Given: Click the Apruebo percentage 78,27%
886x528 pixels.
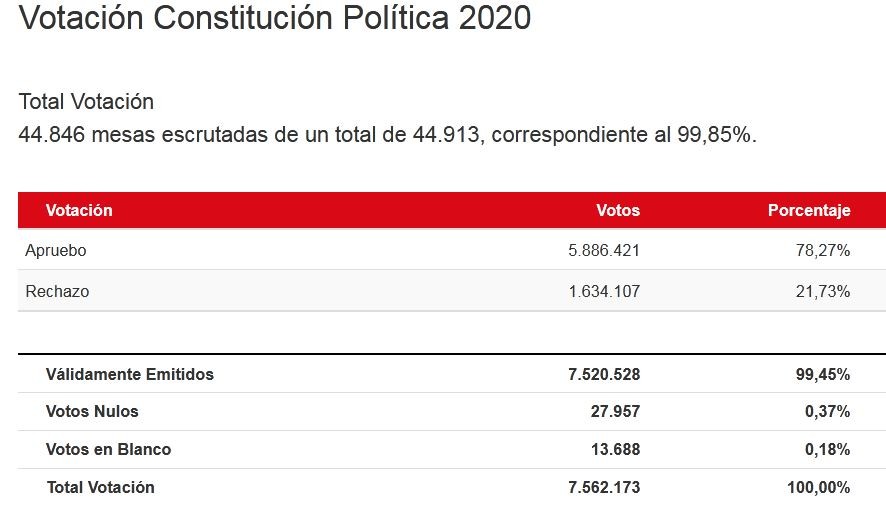Looking at the screenshot, I should coord(824,250).
